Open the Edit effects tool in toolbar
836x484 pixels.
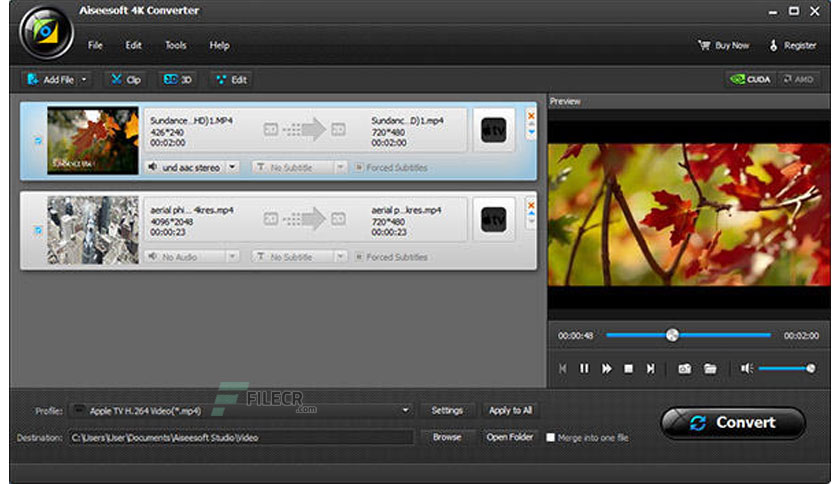(x=231, y=80)
